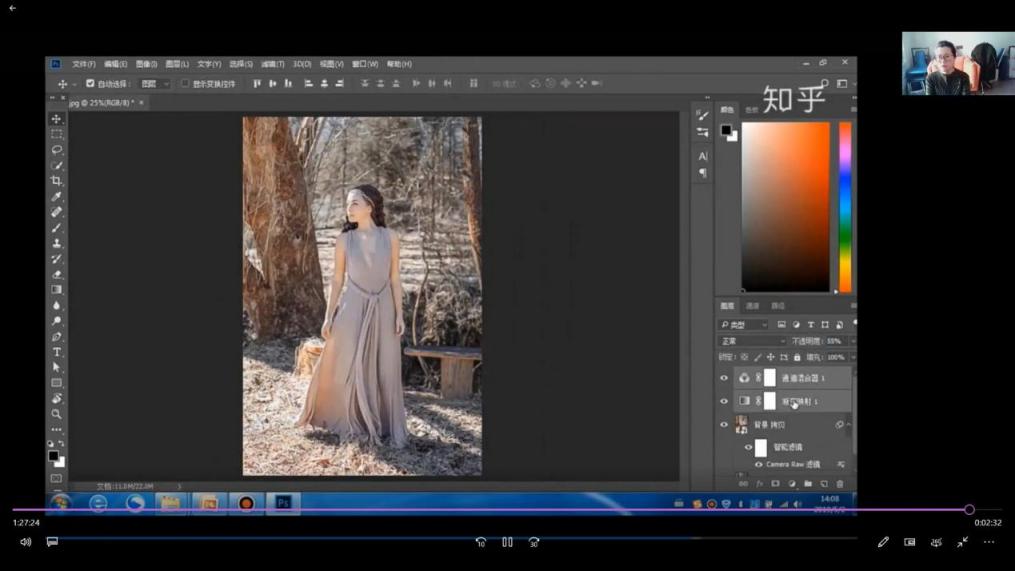Select the Crop tool in the toolbar
Screen dimensions: 1015x571
point(57,181)
